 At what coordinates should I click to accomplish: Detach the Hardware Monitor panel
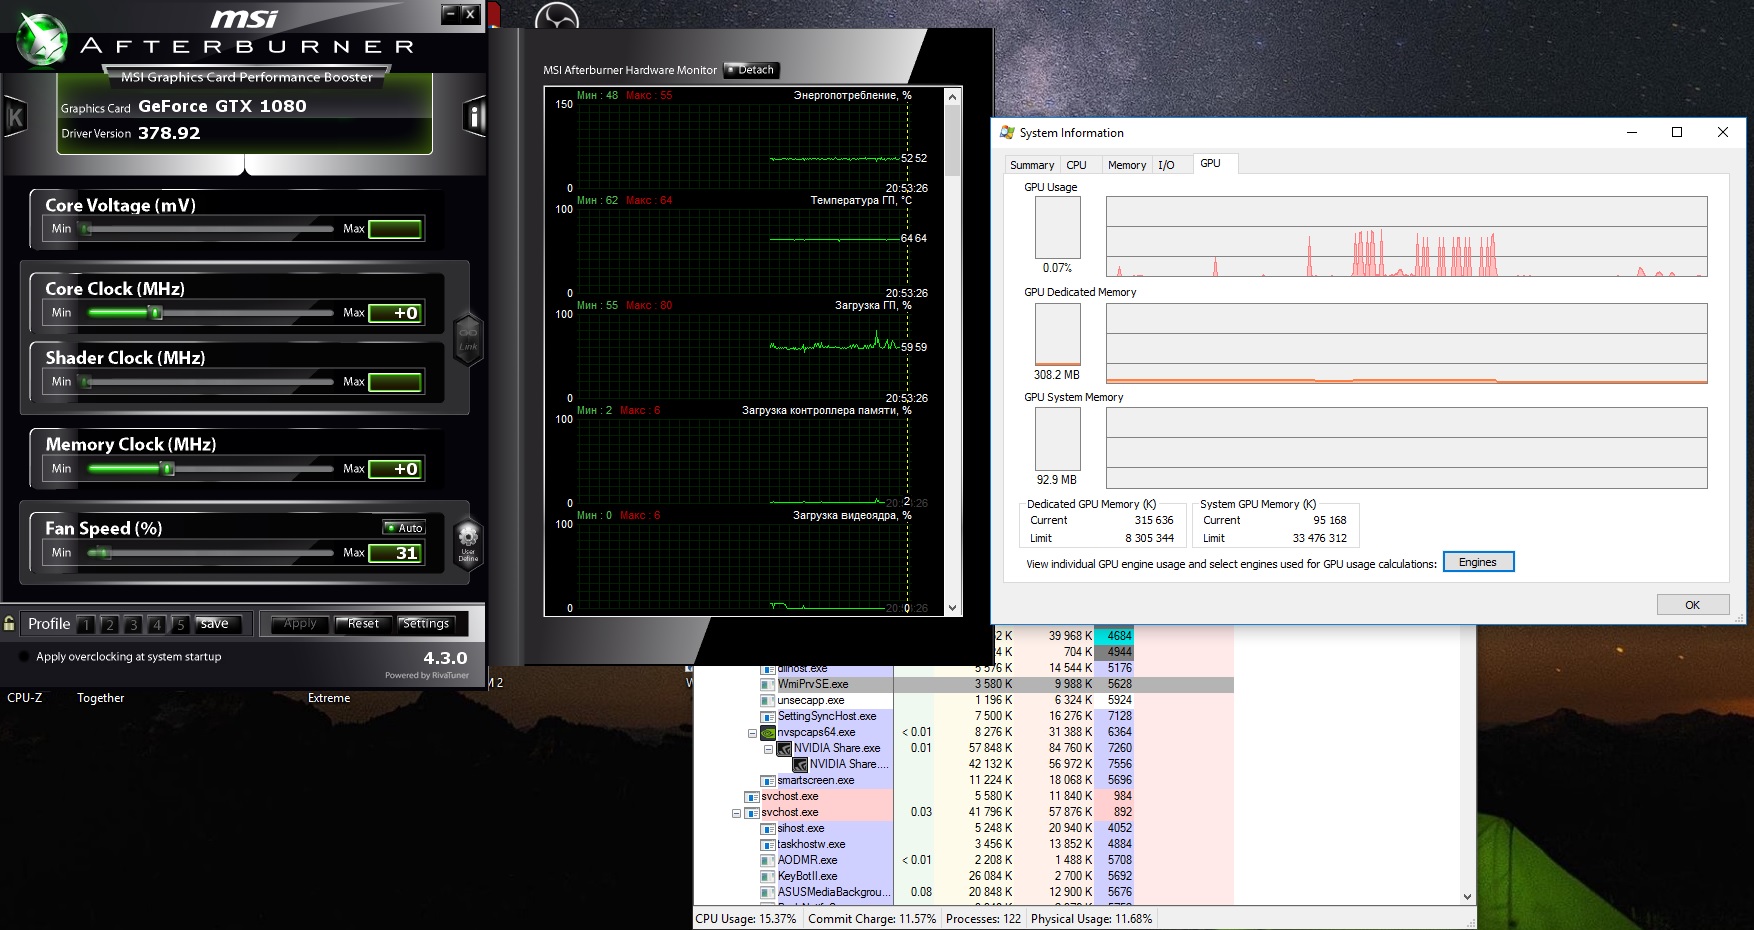click(x=751, y=70)
